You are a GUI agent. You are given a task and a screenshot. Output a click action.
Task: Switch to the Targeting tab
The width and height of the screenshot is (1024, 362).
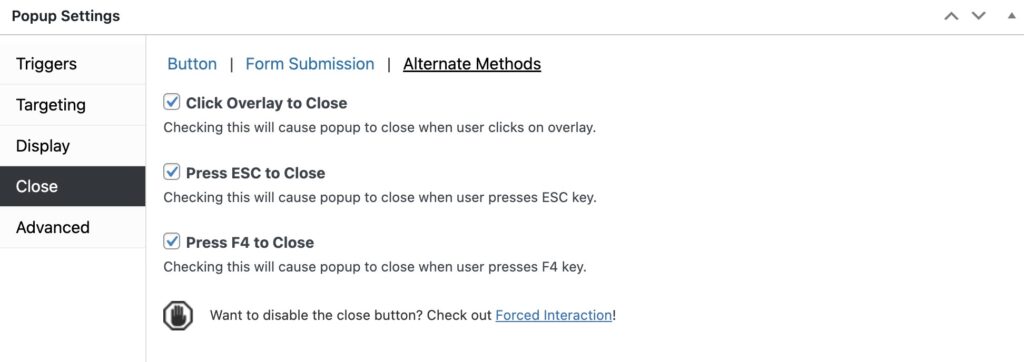tap(72, 105)
